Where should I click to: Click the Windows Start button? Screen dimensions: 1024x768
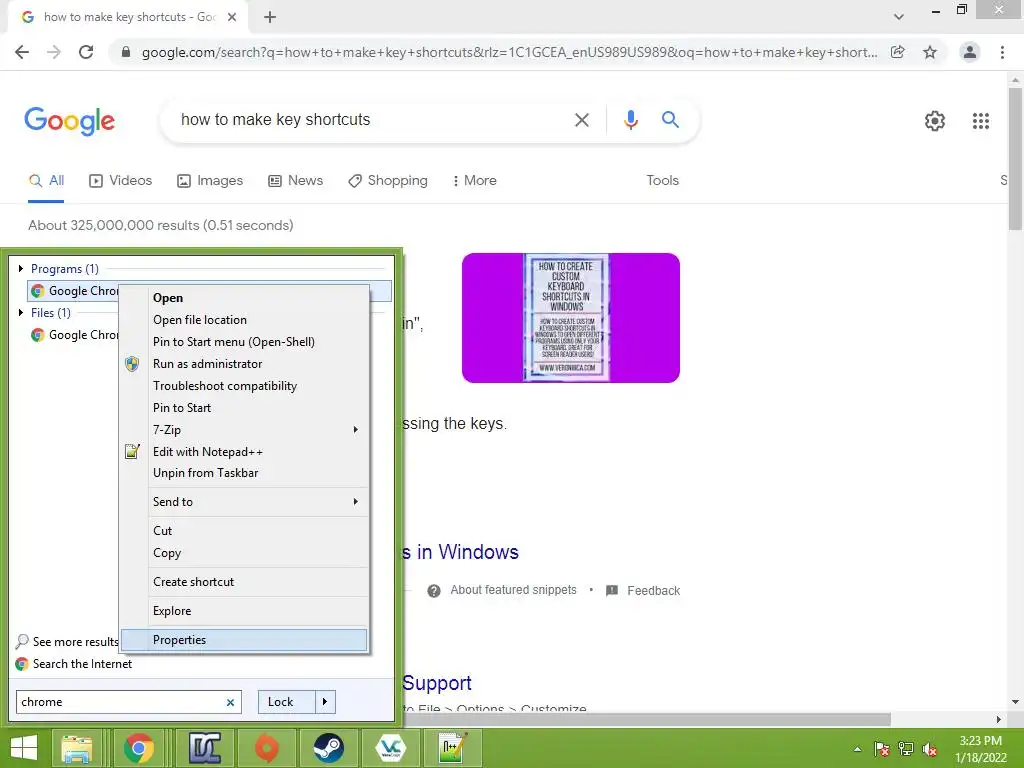click(x=24, y=748)
